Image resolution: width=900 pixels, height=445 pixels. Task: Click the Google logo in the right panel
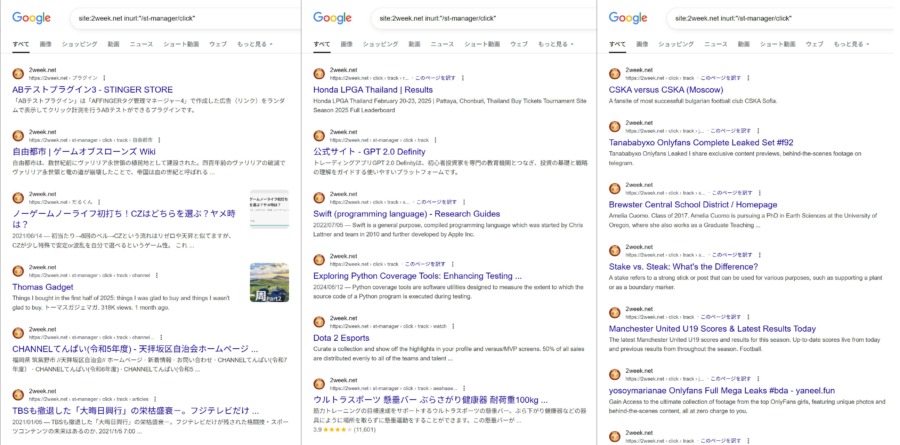coord(628,18)
